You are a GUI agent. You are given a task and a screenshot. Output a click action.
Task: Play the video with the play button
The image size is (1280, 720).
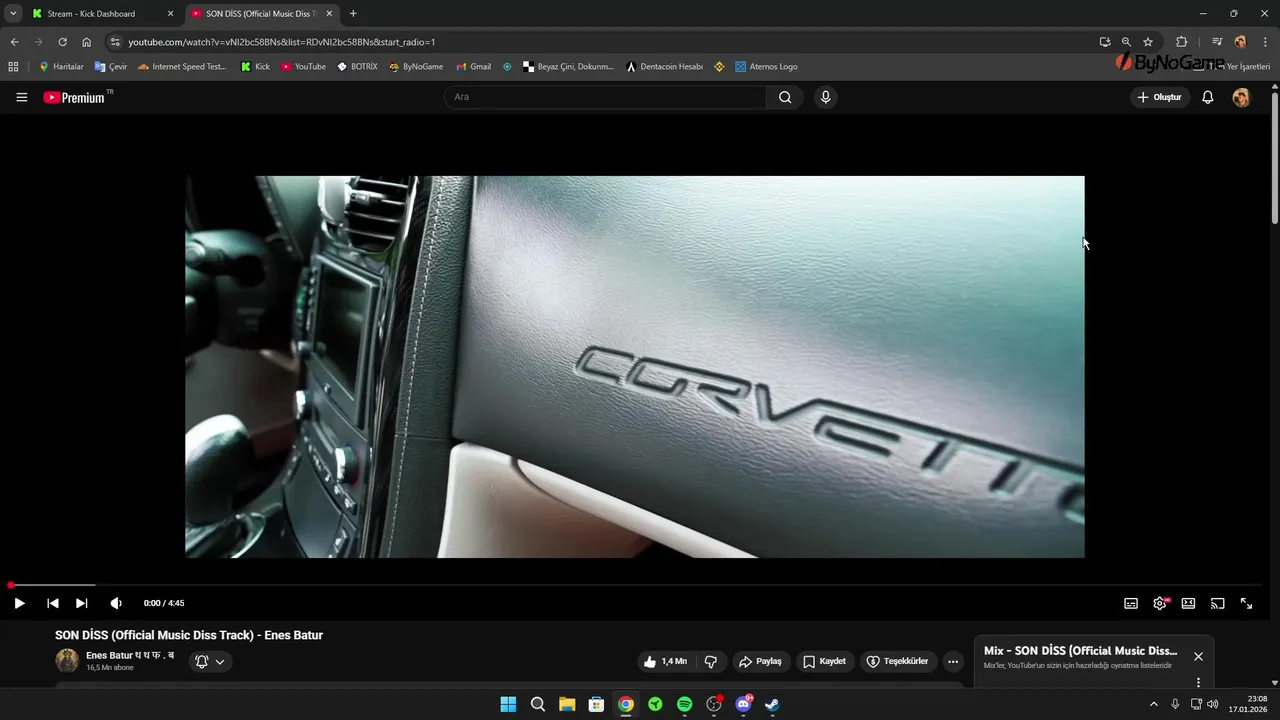[x=19, y=603]
